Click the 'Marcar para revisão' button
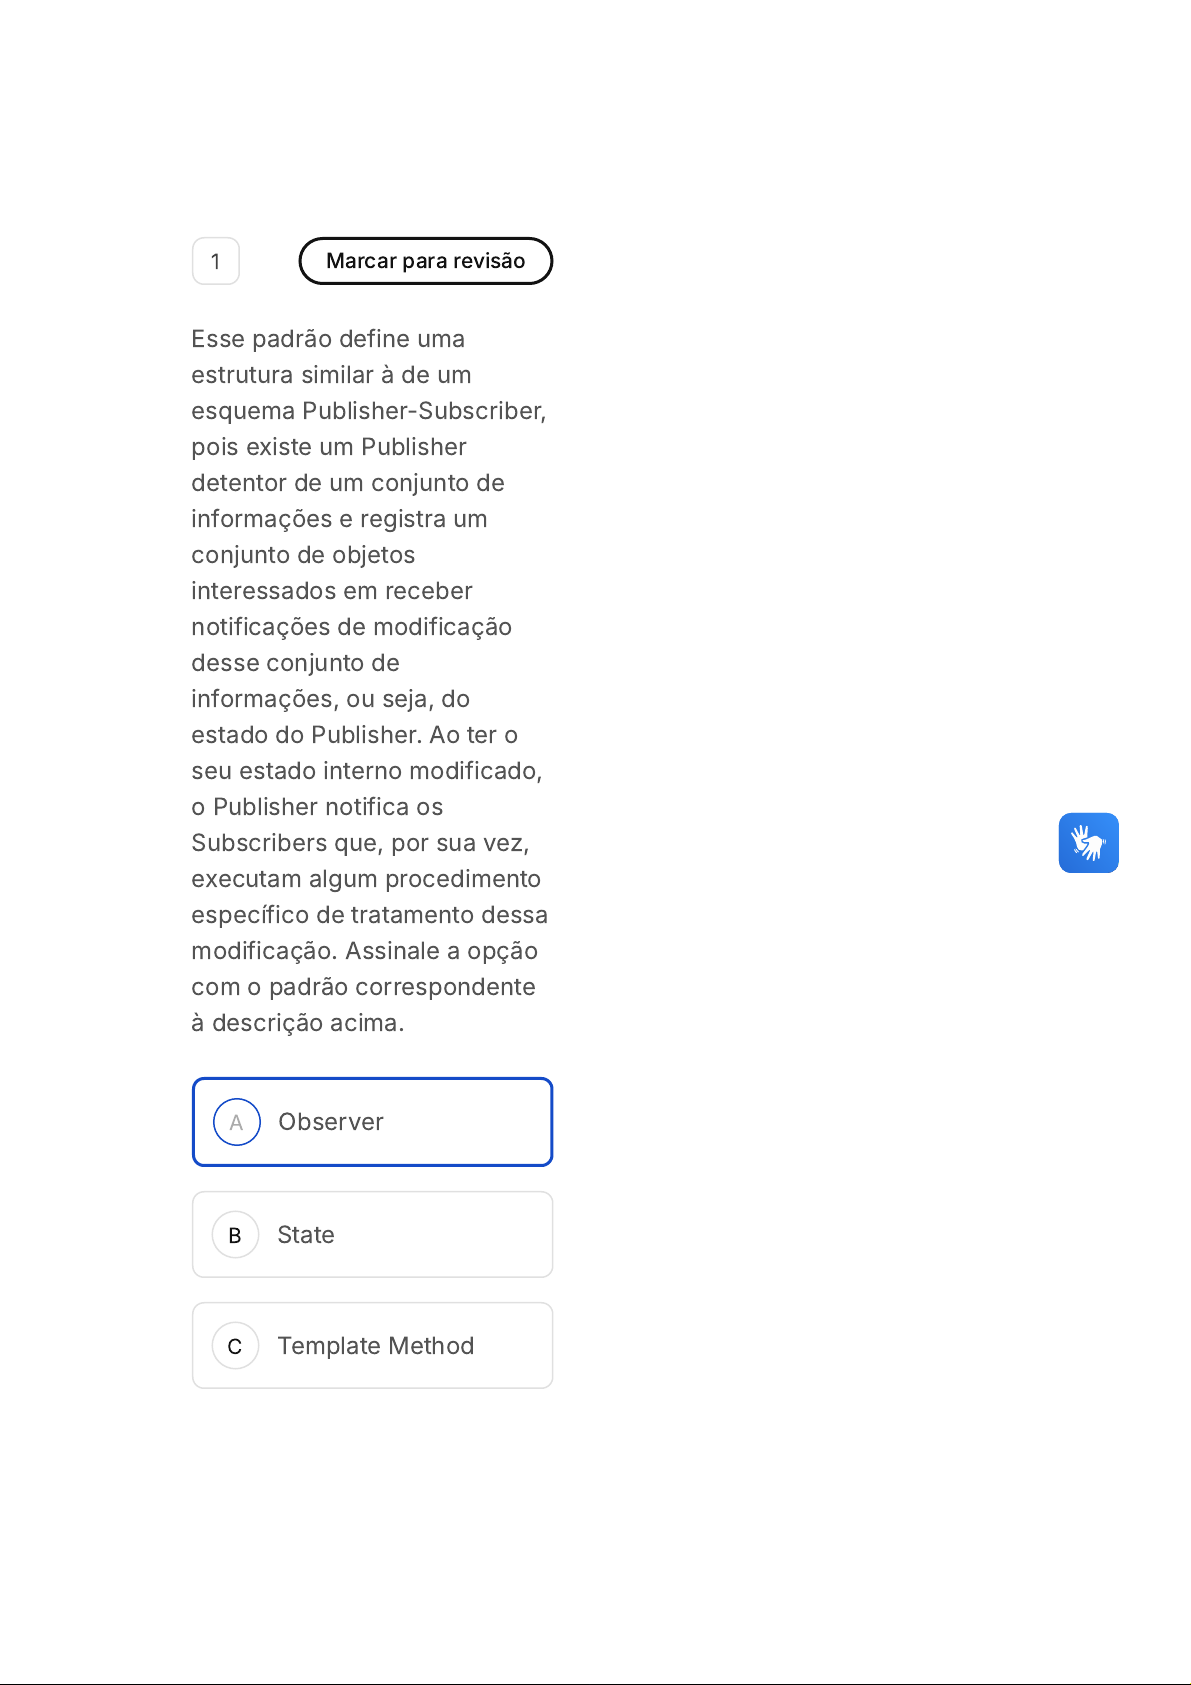This screenshot has width=1191, height=1685. click(x=425, y=261)
